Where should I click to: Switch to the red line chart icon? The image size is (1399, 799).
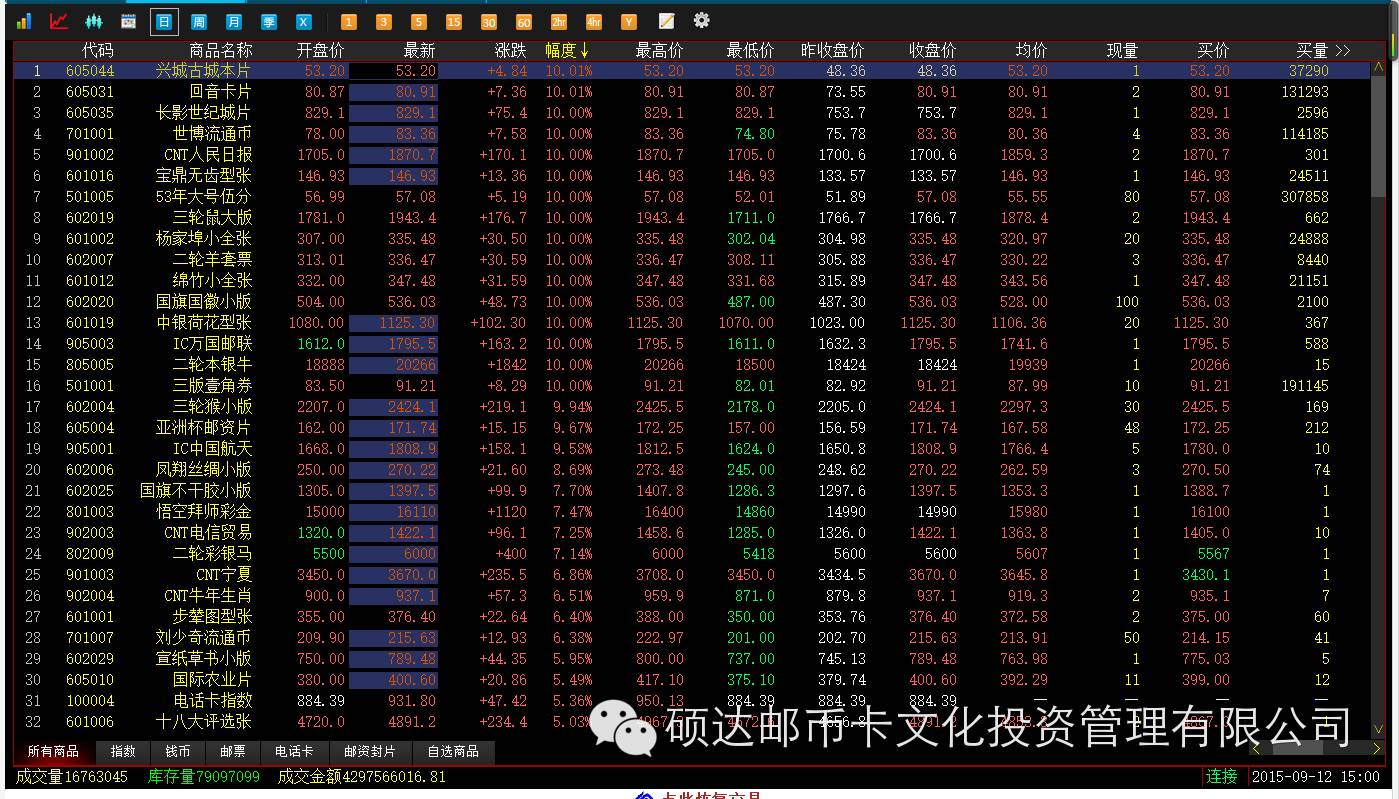tap(59, 21)
